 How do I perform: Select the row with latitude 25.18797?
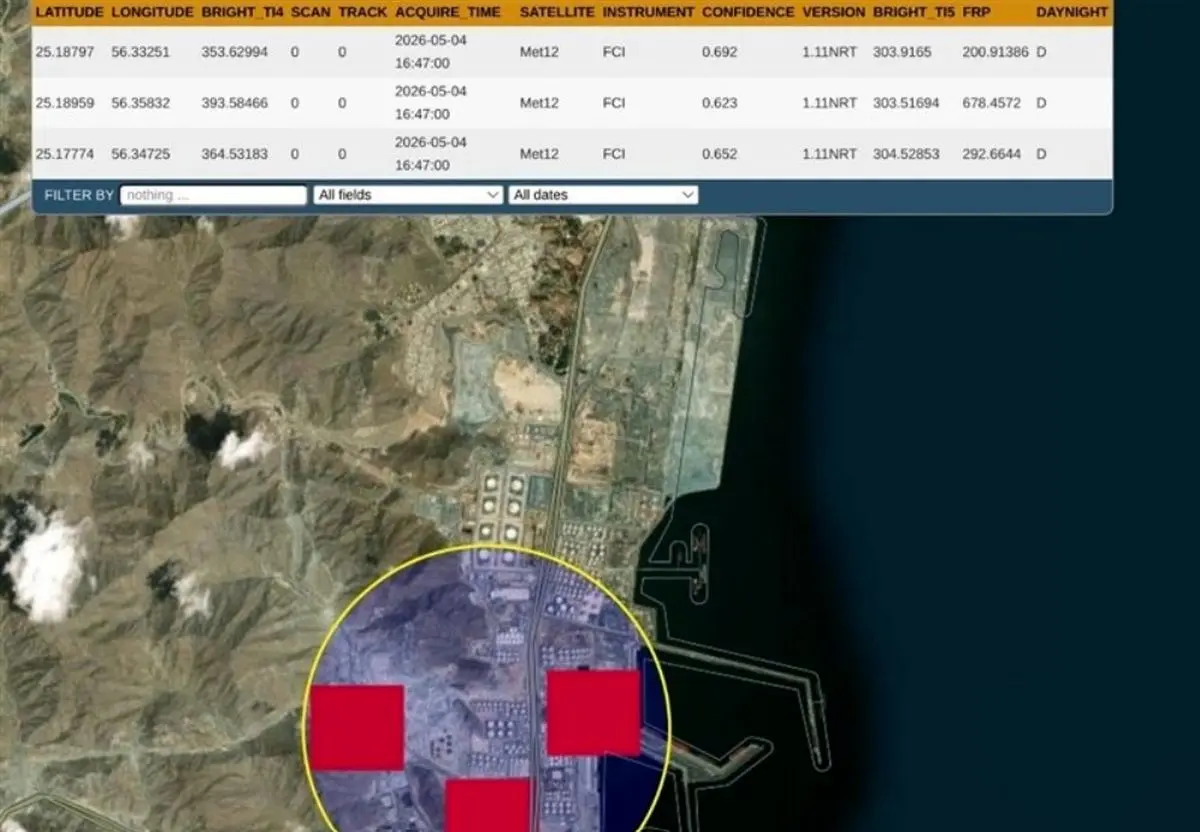[572, 52]
